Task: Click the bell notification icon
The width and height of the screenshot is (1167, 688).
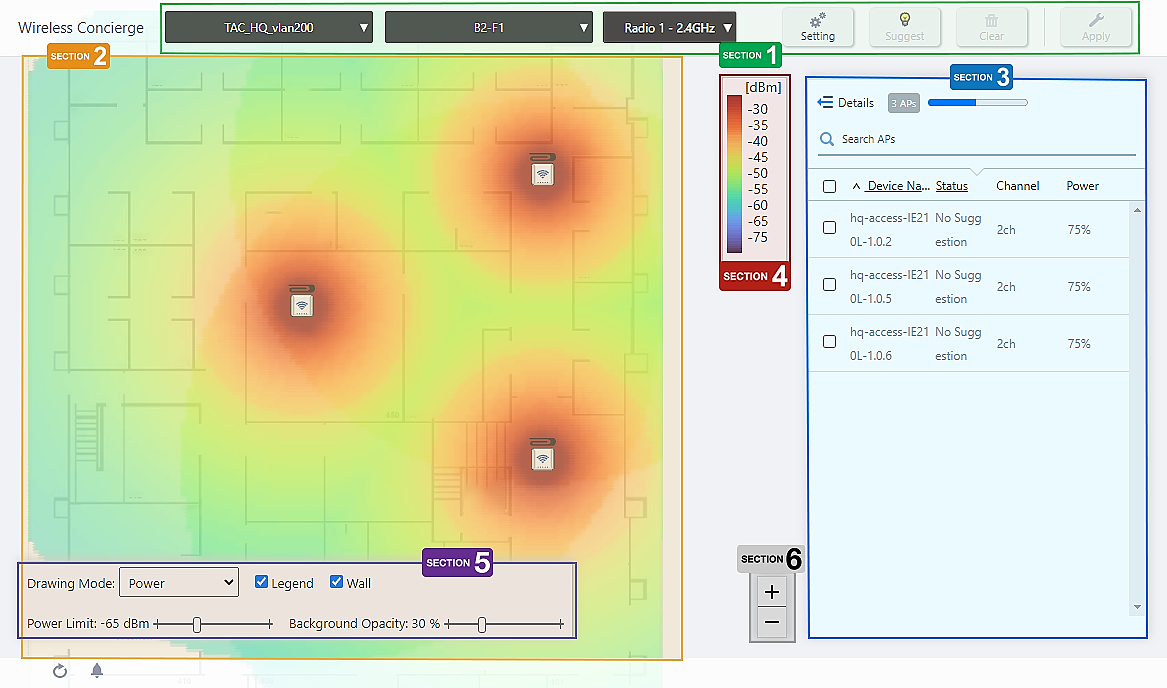Action: [x=97, y=671]
